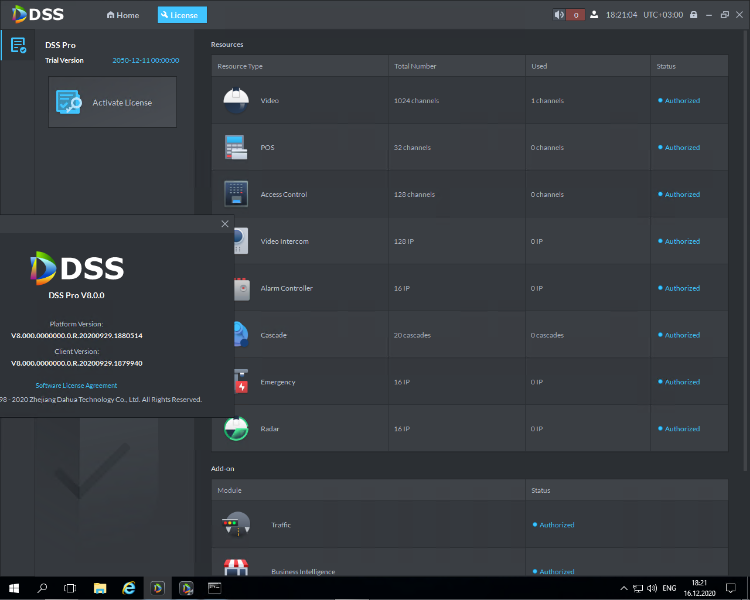Click Authorized status for Radar
The height and width of the screenshot is (600, 750).
point(679,429)
